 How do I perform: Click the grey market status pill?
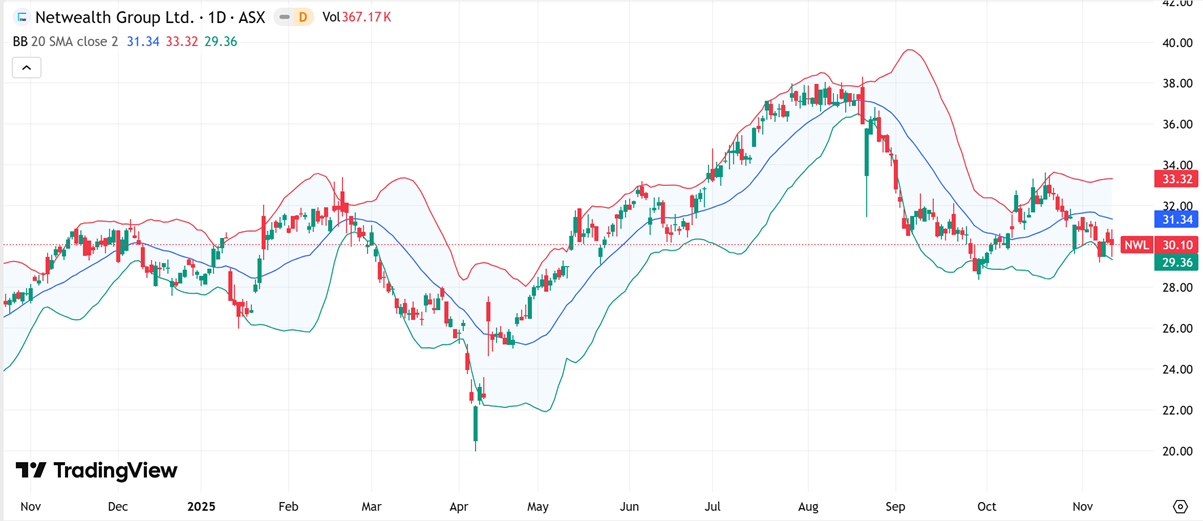[283, 18]
